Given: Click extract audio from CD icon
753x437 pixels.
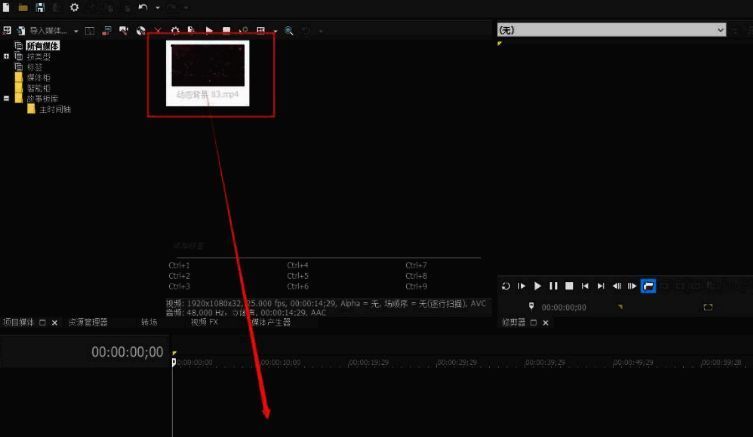Looking at the screenshot, I should click(x=107, y=31).
